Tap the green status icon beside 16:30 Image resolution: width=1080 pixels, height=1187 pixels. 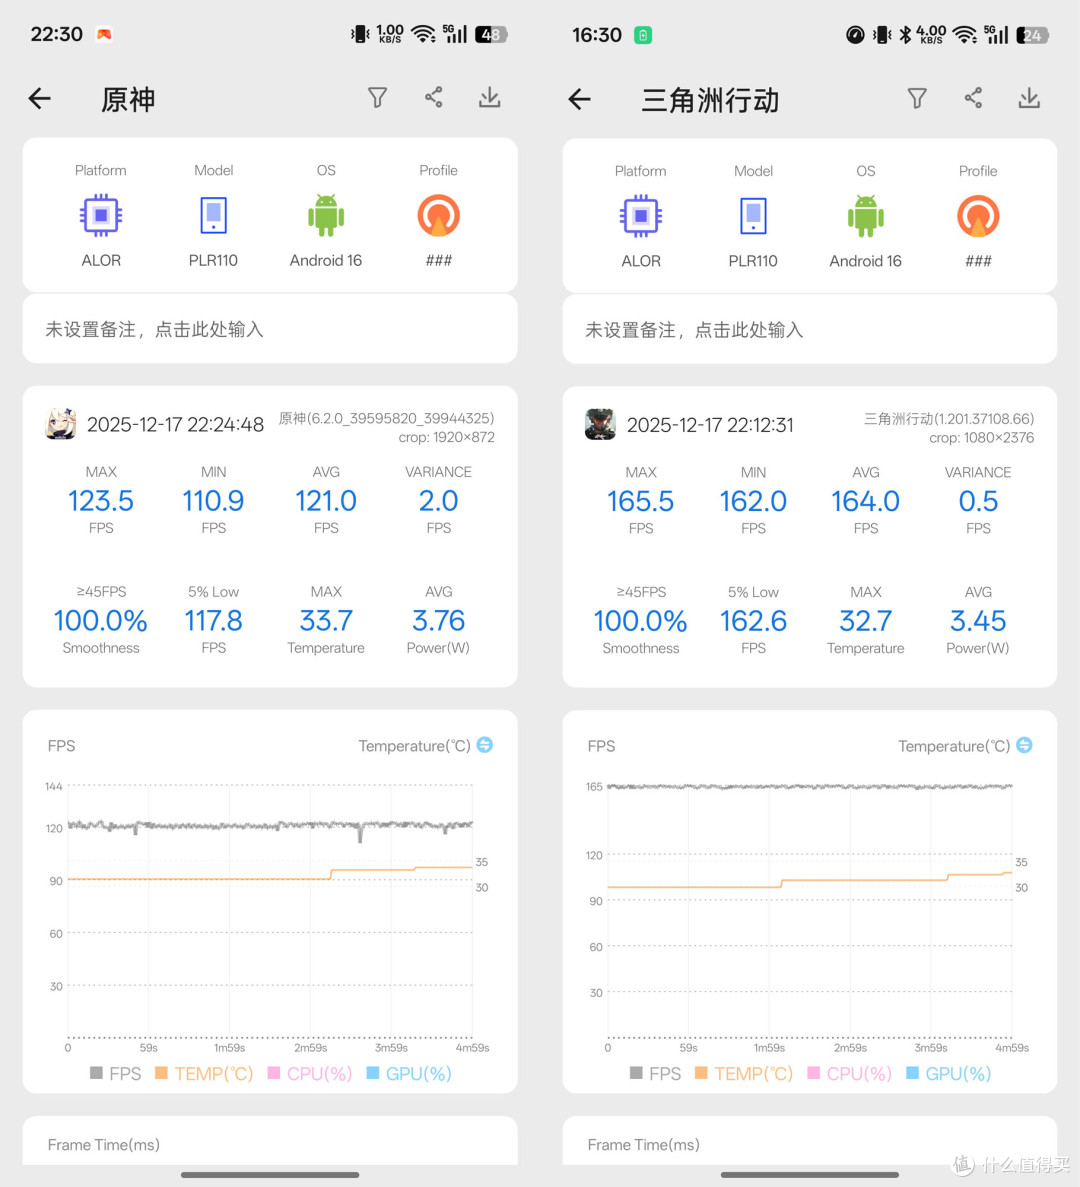point(643,35)
